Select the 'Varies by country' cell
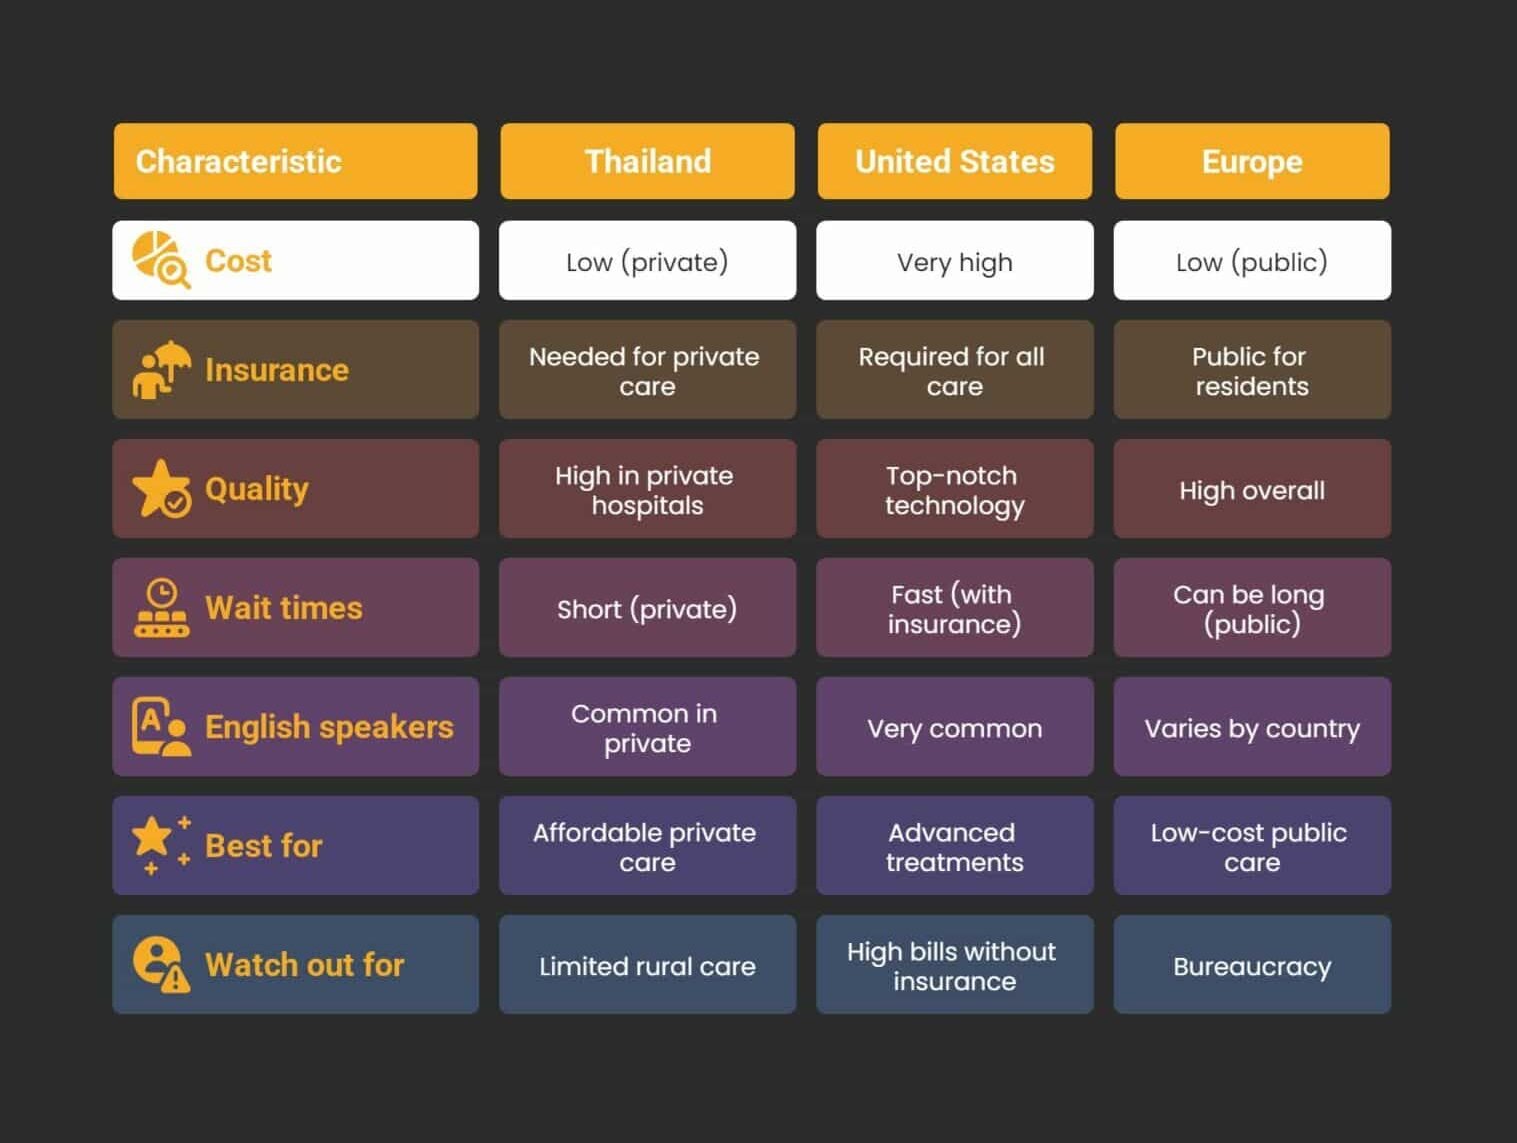Viewport: 1517px width, 1143px height. point(1252,726)
